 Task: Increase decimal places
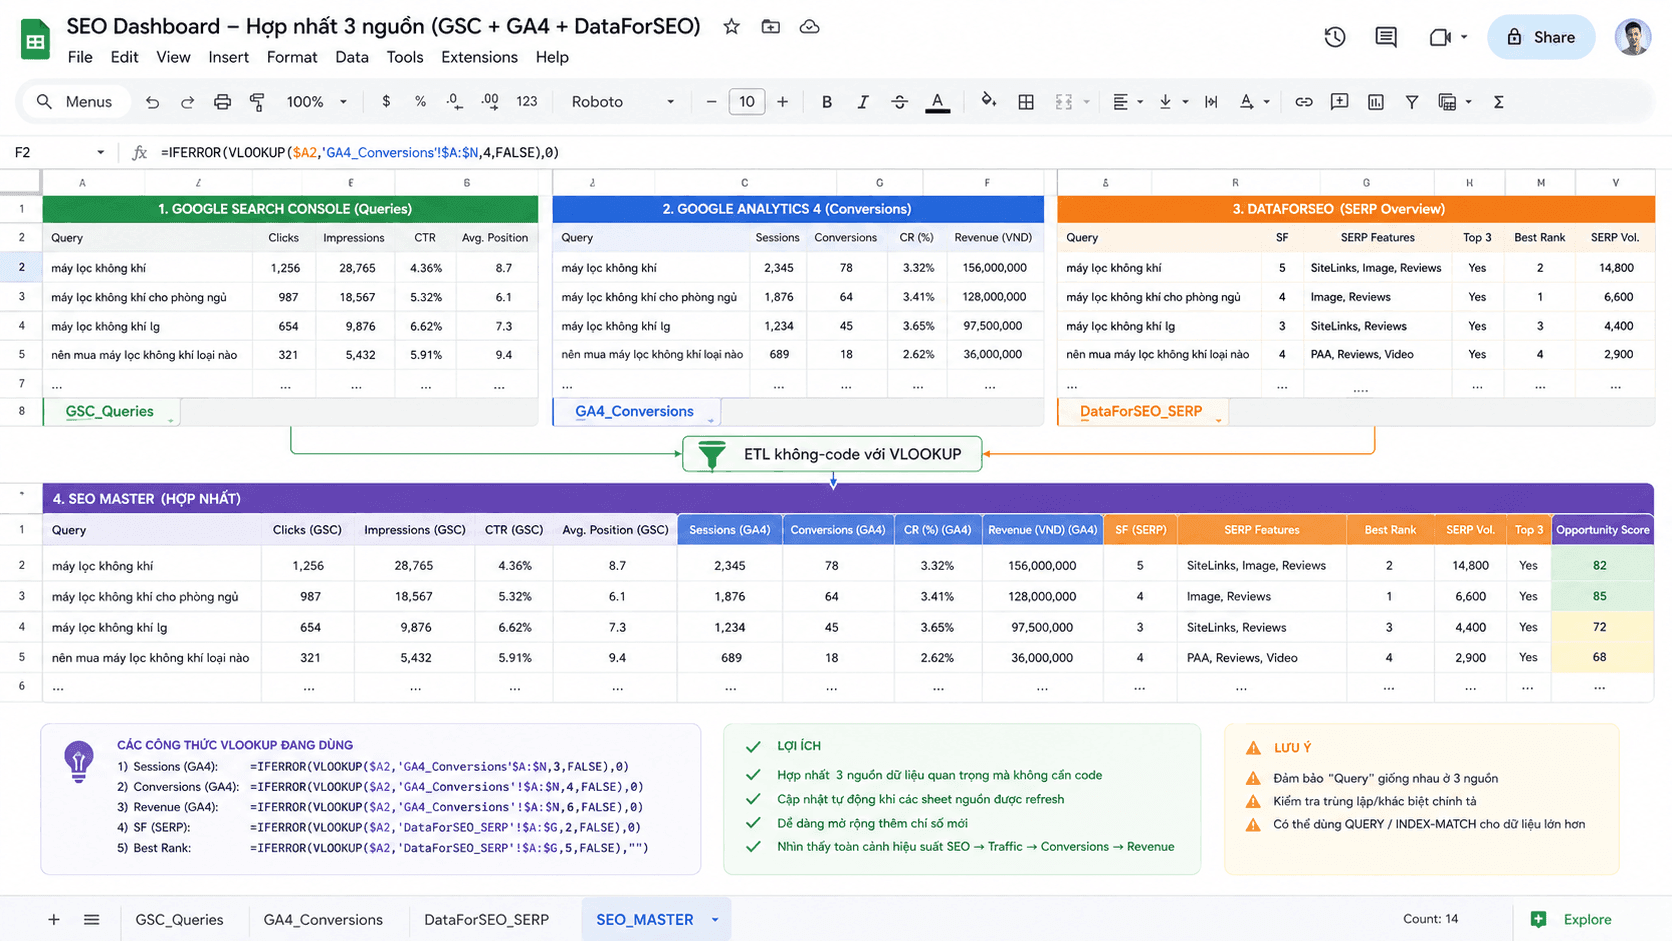click(490, 102)
